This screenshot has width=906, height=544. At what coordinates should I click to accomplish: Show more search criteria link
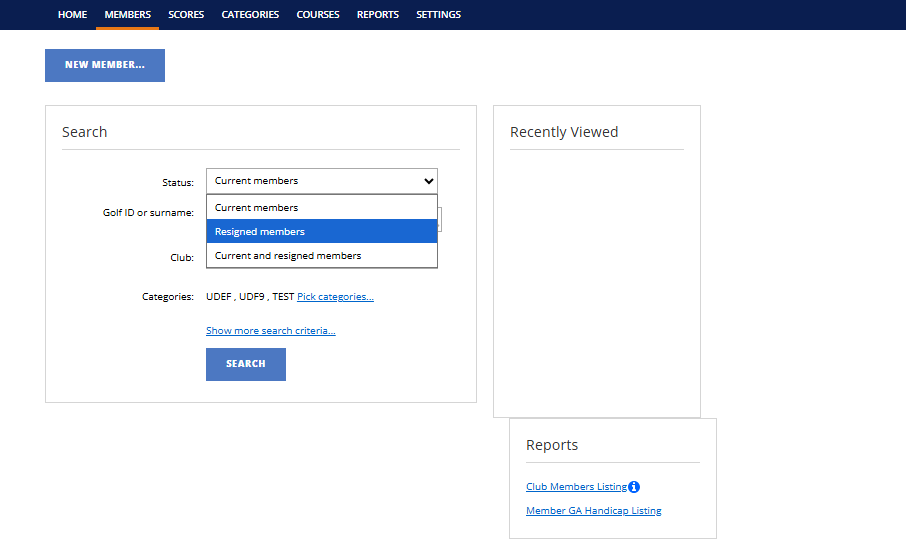270,331
